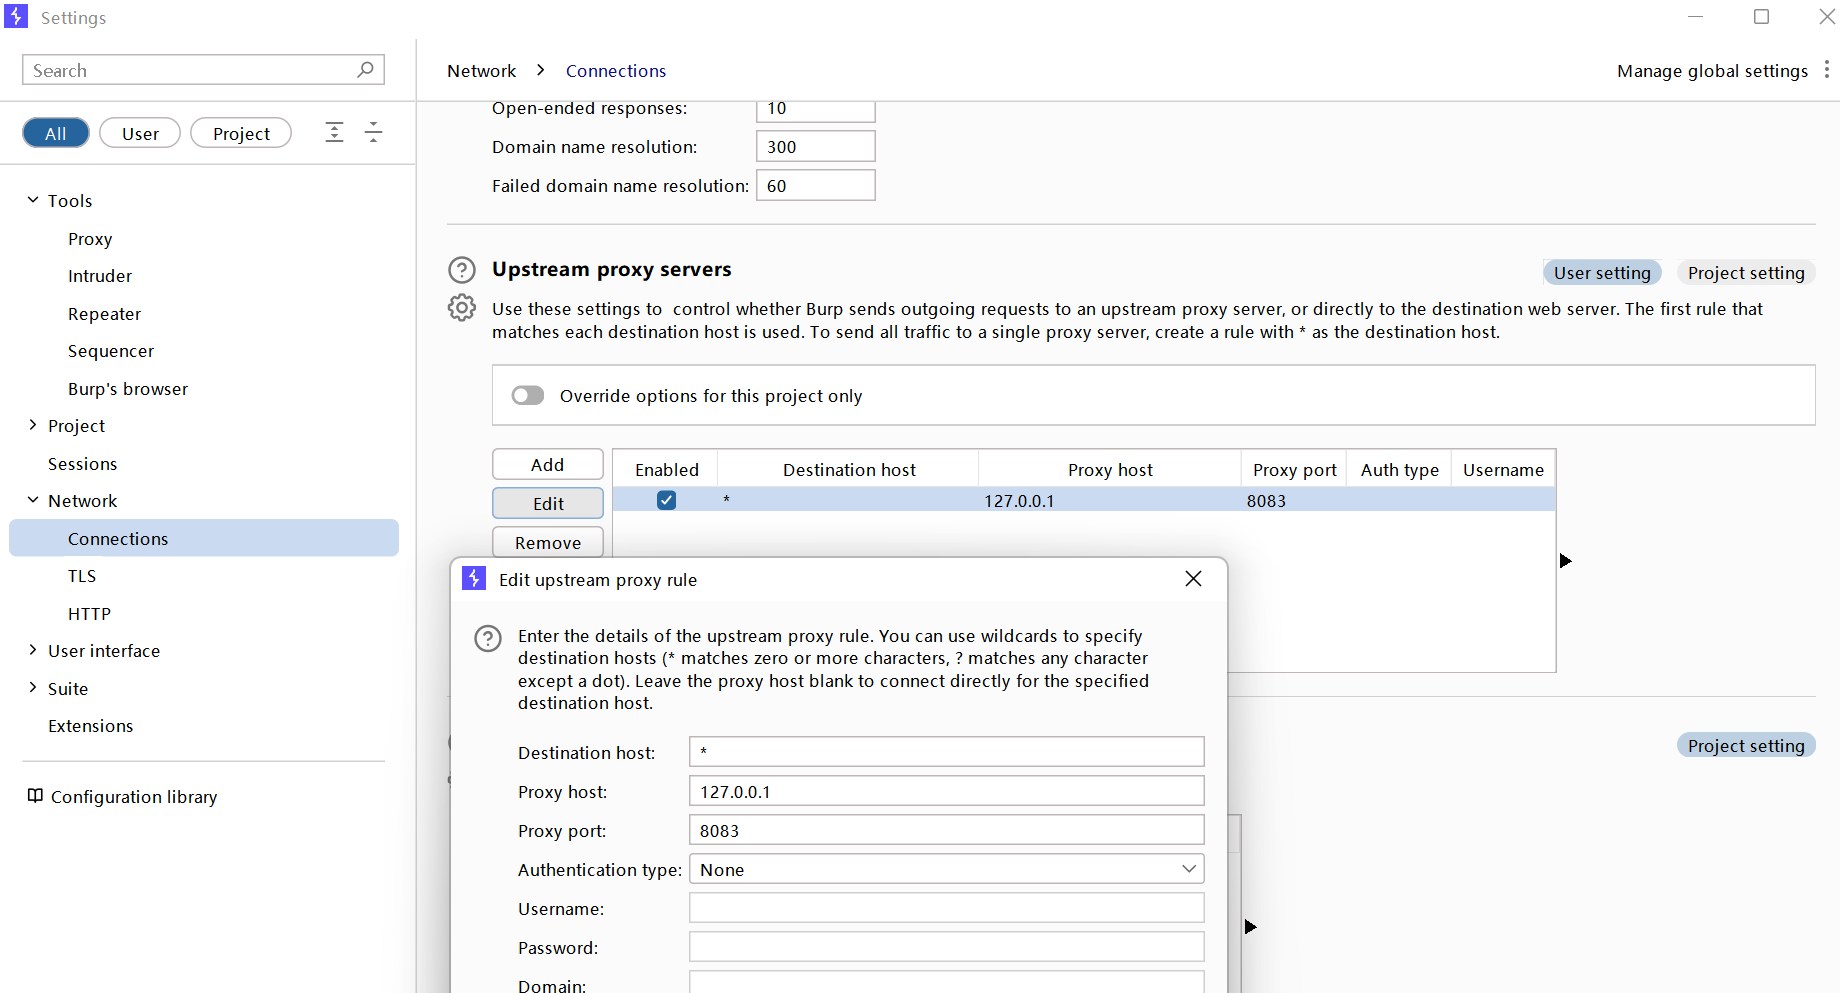Viewport: 1840px width, 993px height.
Task: Select the User filter pill
Action: [x=140, y=133]
